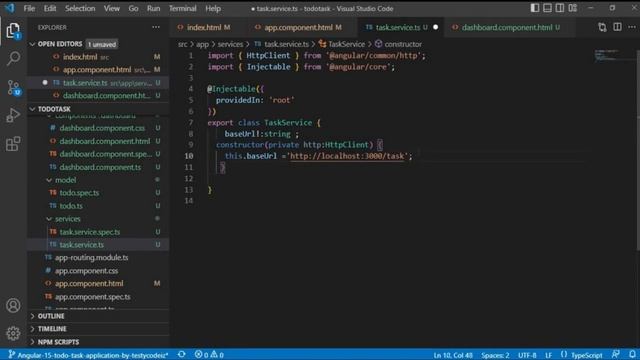This screenshot has width=640, height=360.
Task: Click unsaved dot on task.service.ts tab
Action: coord(436,27)
